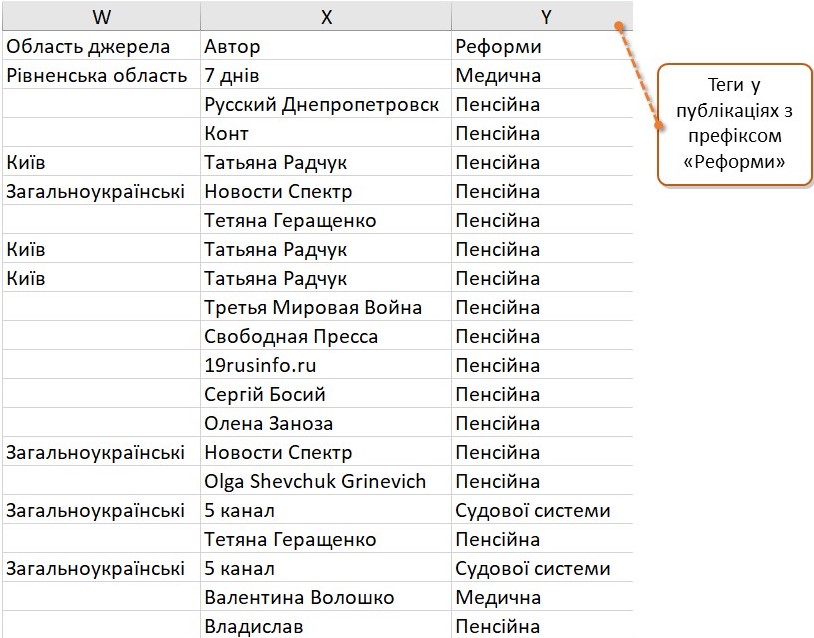
Task: Select 'Медична' cell in the '7 днів' row
Action: click(542, 75)
